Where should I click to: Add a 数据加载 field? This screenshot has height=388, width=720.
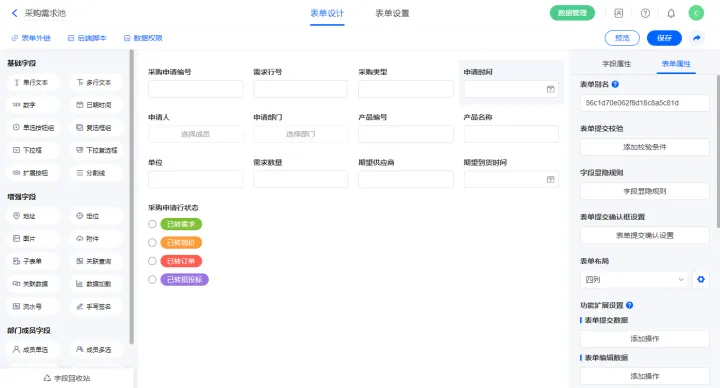pyautogui.click(x=96, y=284)
